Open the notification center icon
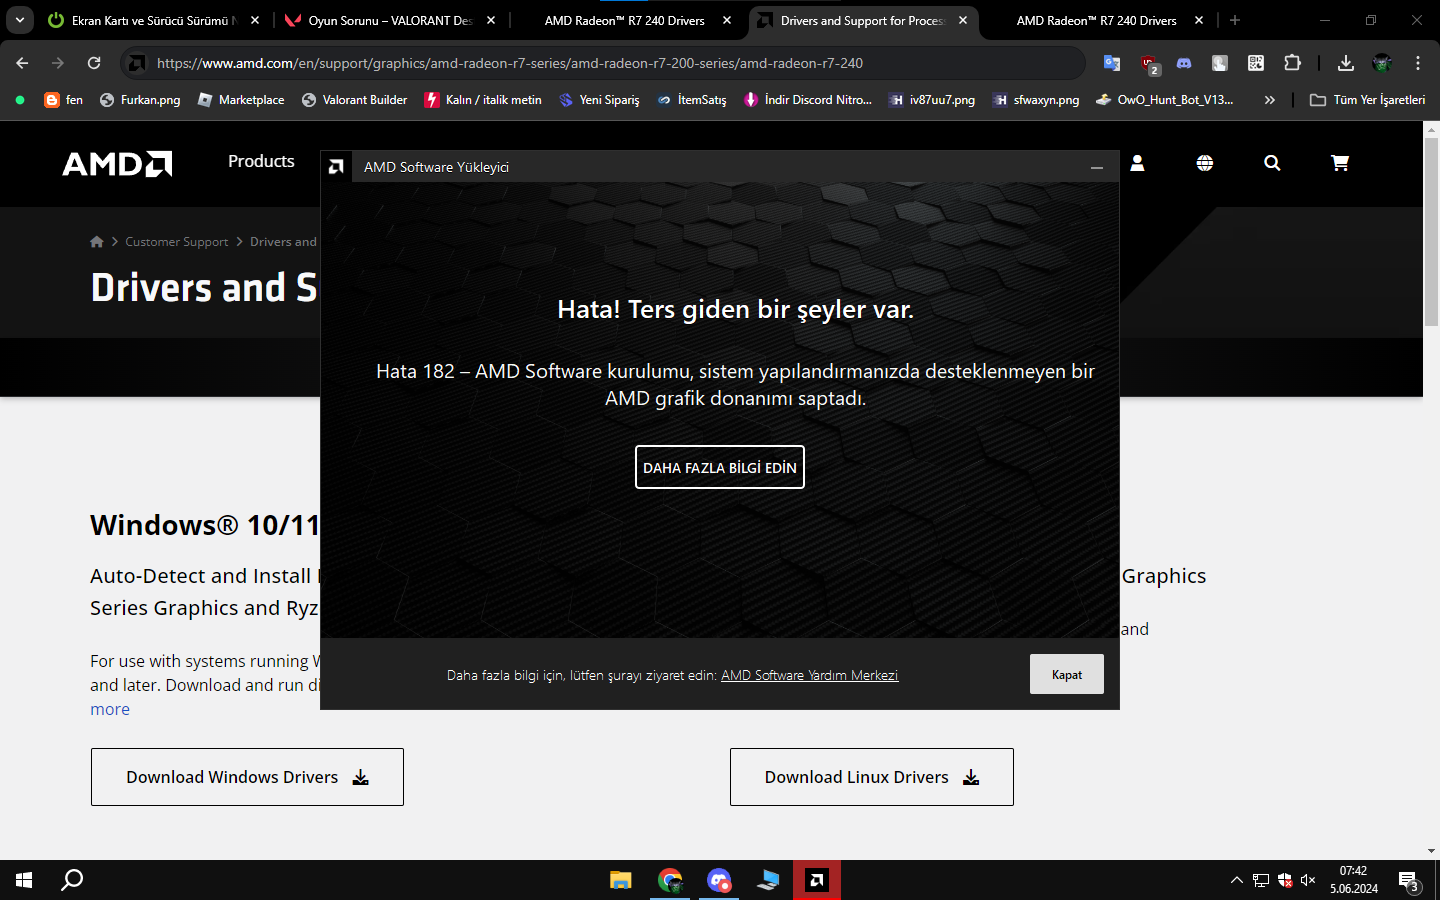This screenshot has width=1440, height=900. [1409, 881]
